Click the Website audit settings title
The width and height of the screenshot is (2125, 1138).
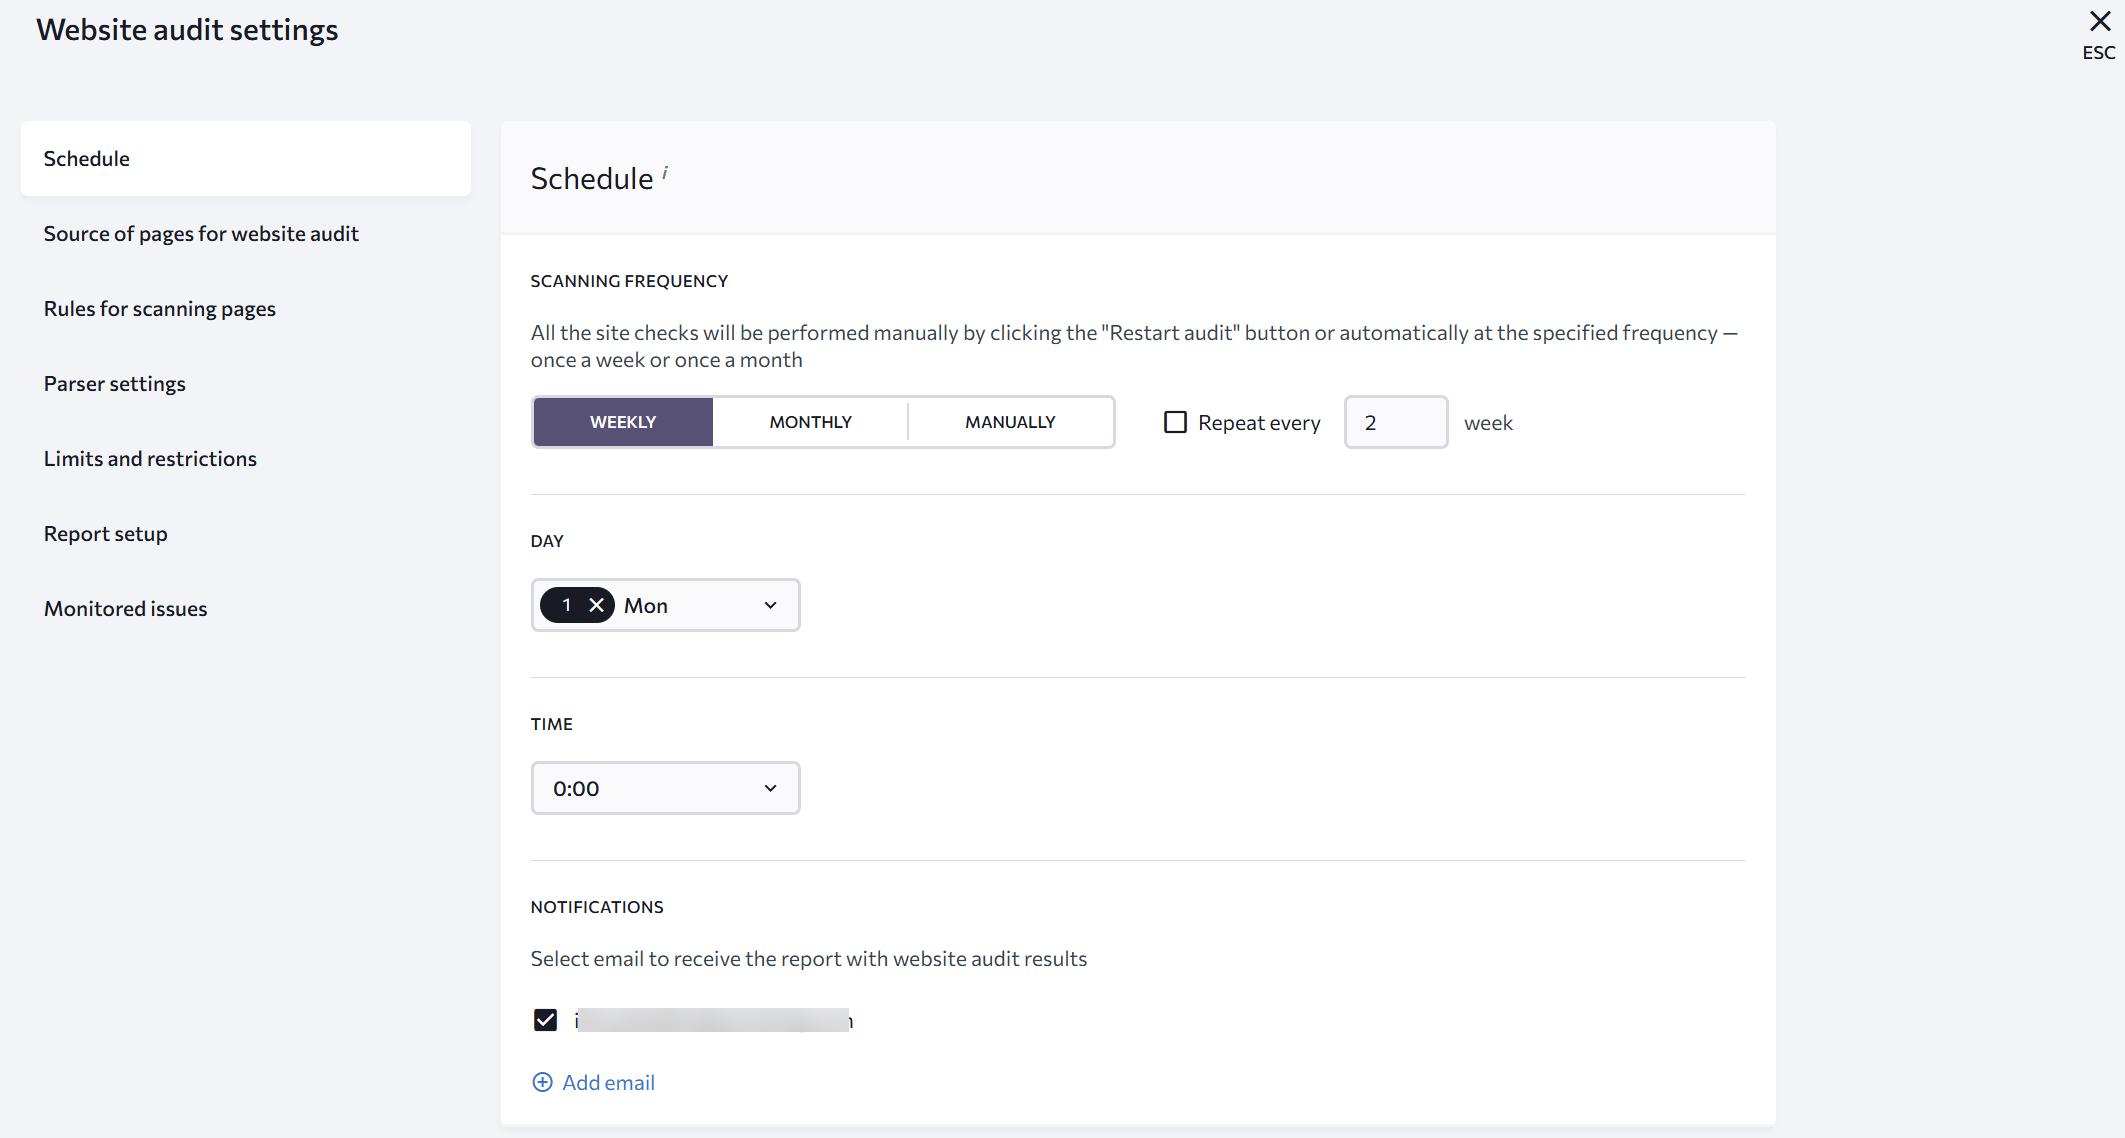tap(187, 30)
